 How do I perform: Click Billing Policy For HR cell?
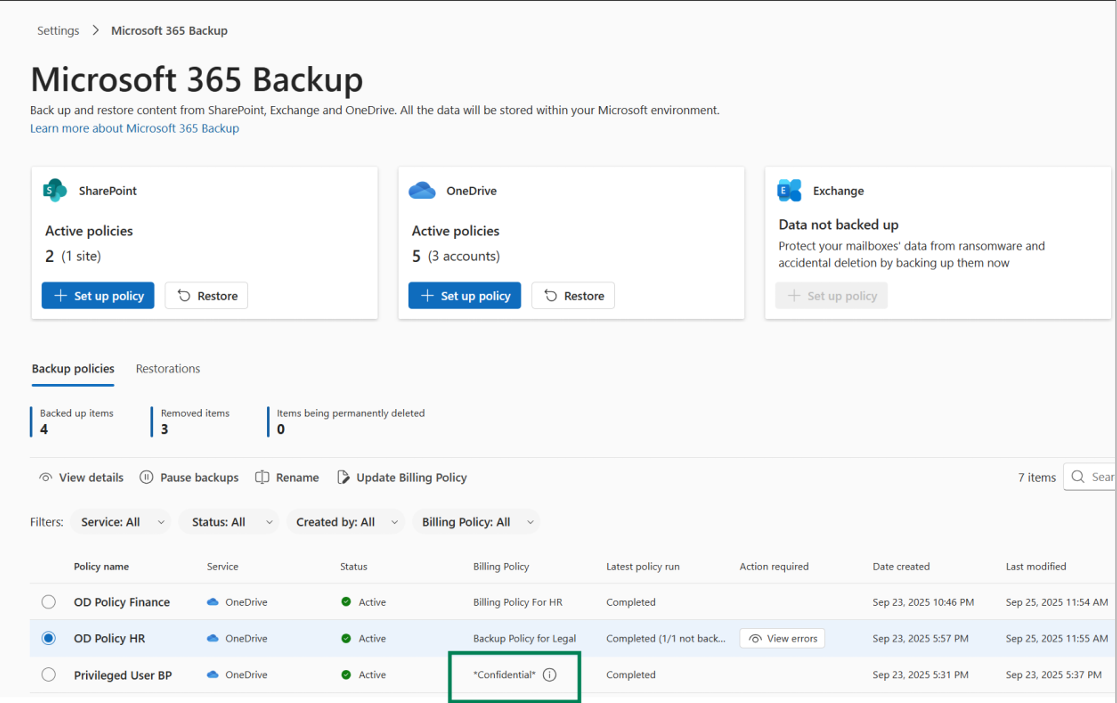[x=518, y=602]
